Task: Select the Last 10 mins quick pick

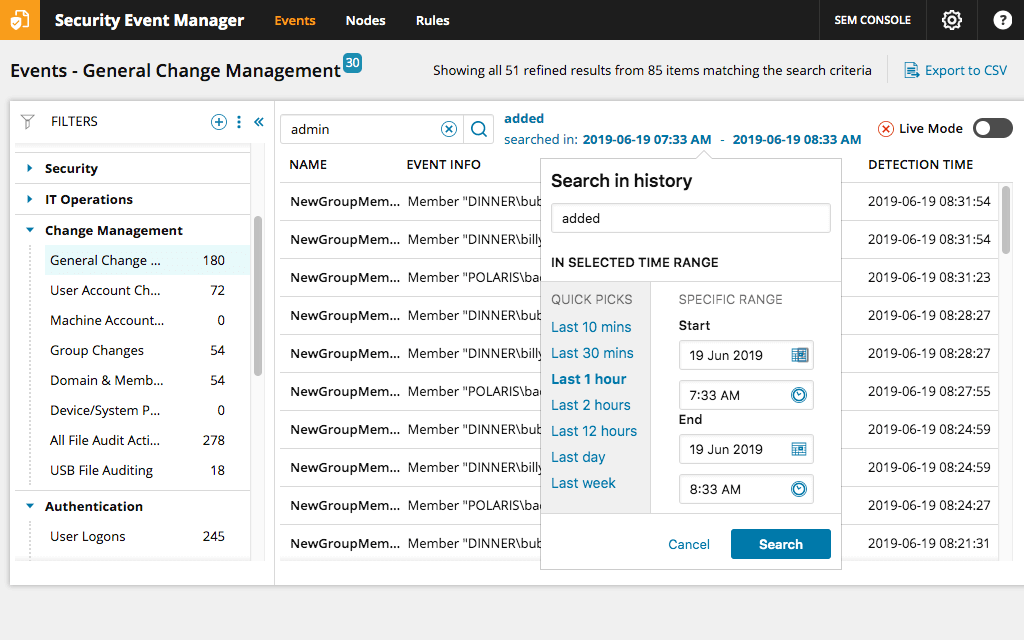Action: pyautogui.click(x=591, y=326)
